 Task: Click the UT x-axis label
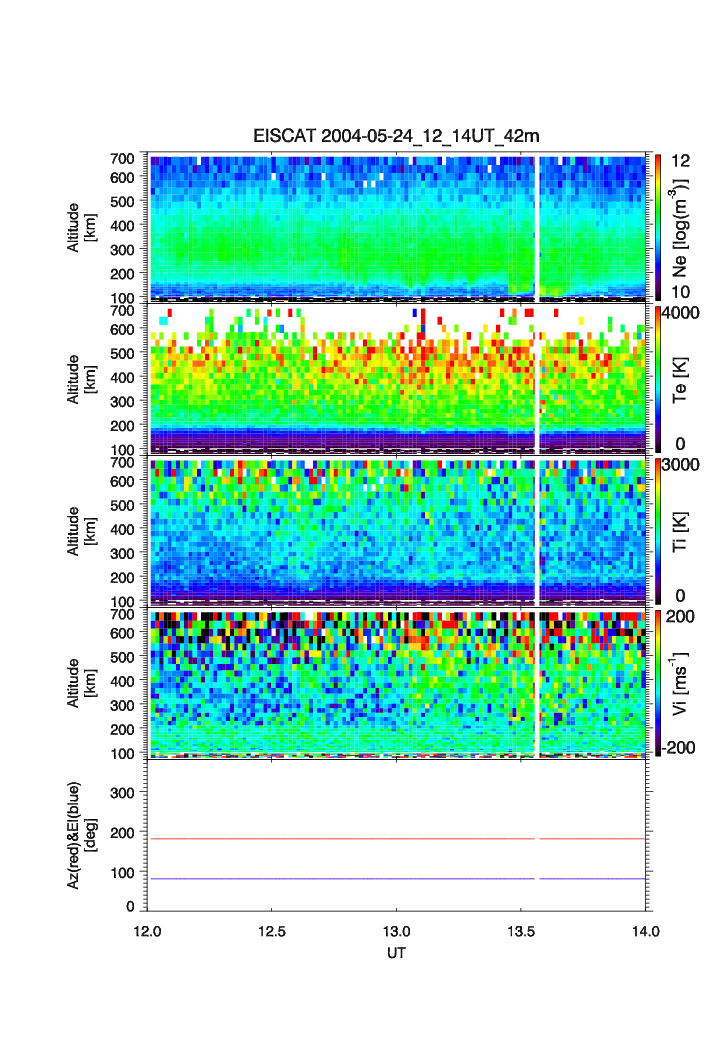(x=397, y=954)
